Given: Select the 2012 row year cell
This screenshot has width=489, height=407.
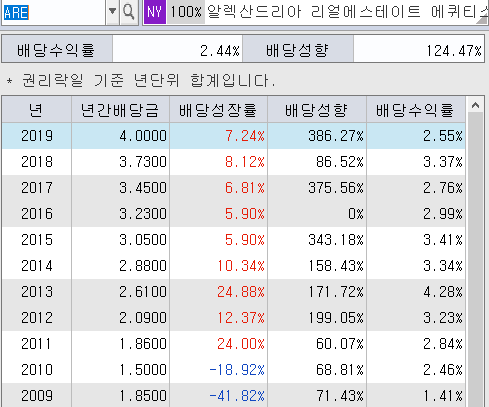Looking at the screenshot, I should (37, 318).
